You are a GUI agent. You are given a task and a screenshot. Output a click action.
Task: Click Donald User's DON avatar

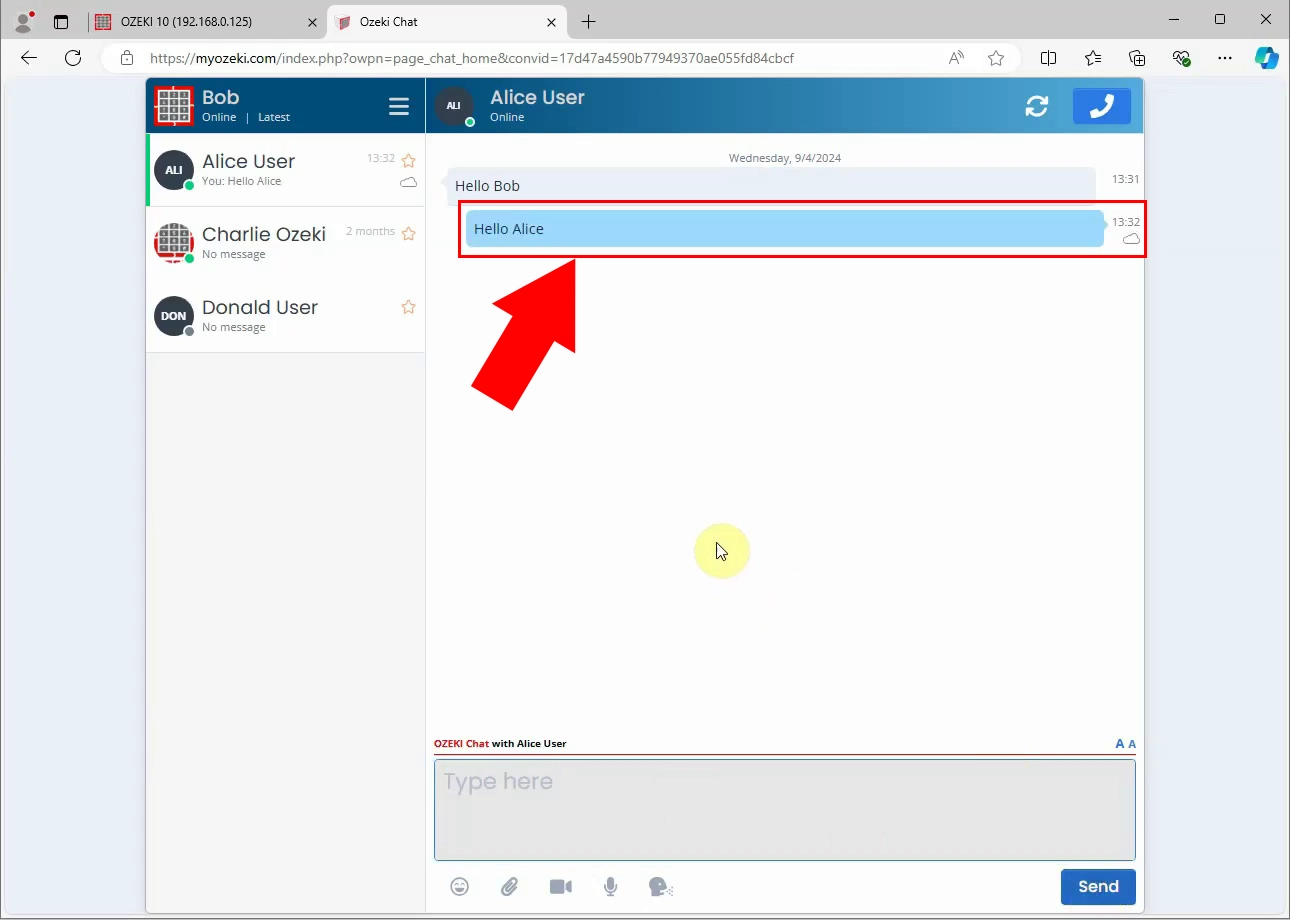174,316
